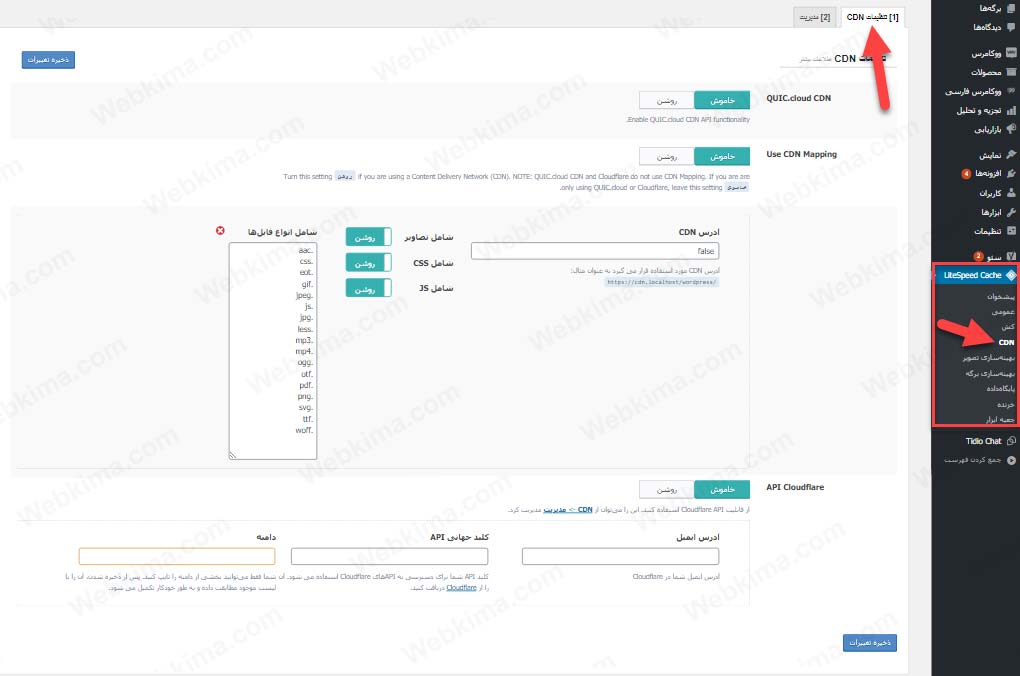The width and height of the screenshot is (1020, 676).
Task: Click the textarea resize handle corner
Action: [x=233, y=455]
